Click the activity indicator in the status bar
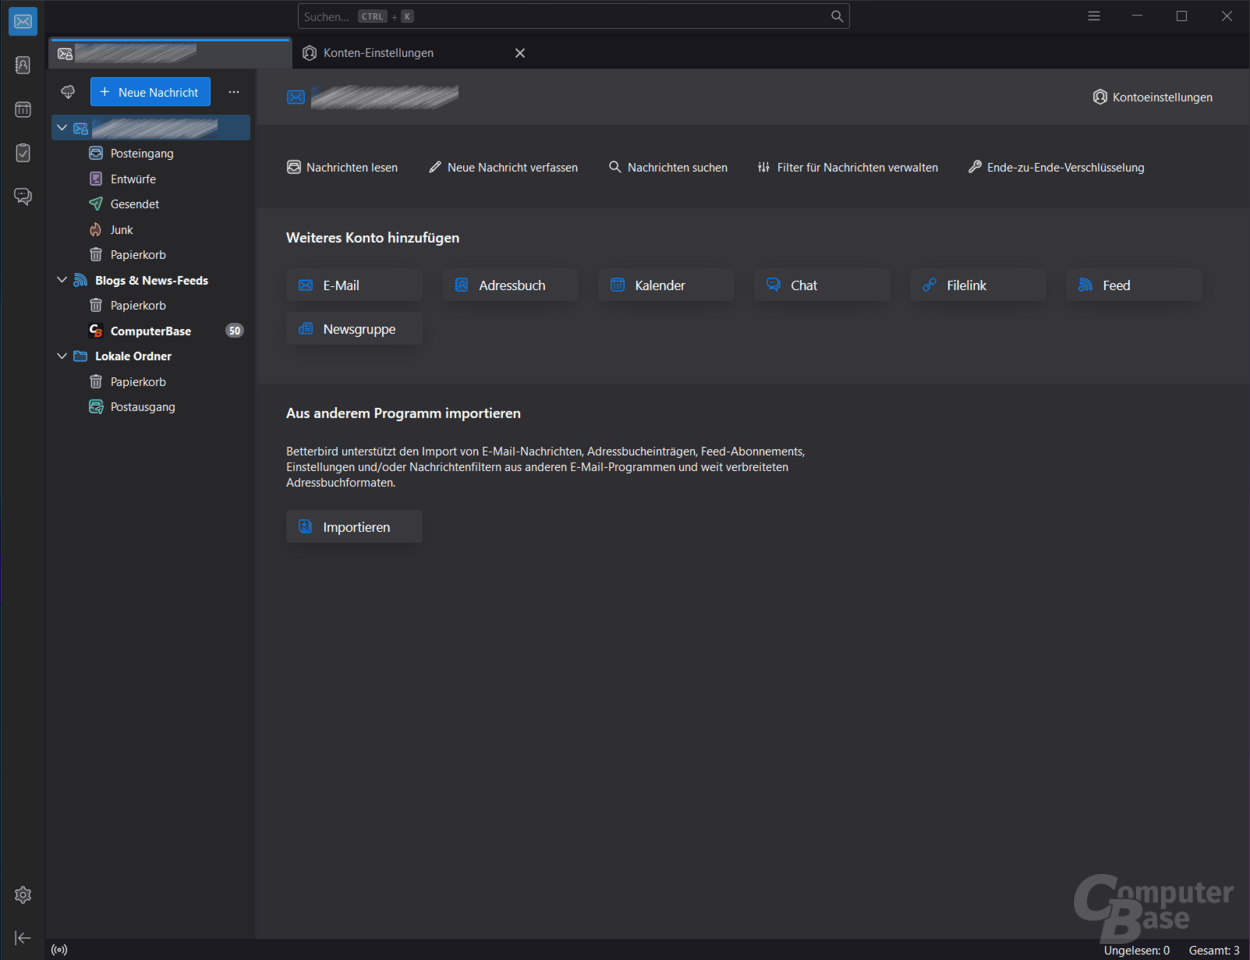The width and height of the screenshot is (1250, 960). (x=59, y=949)
